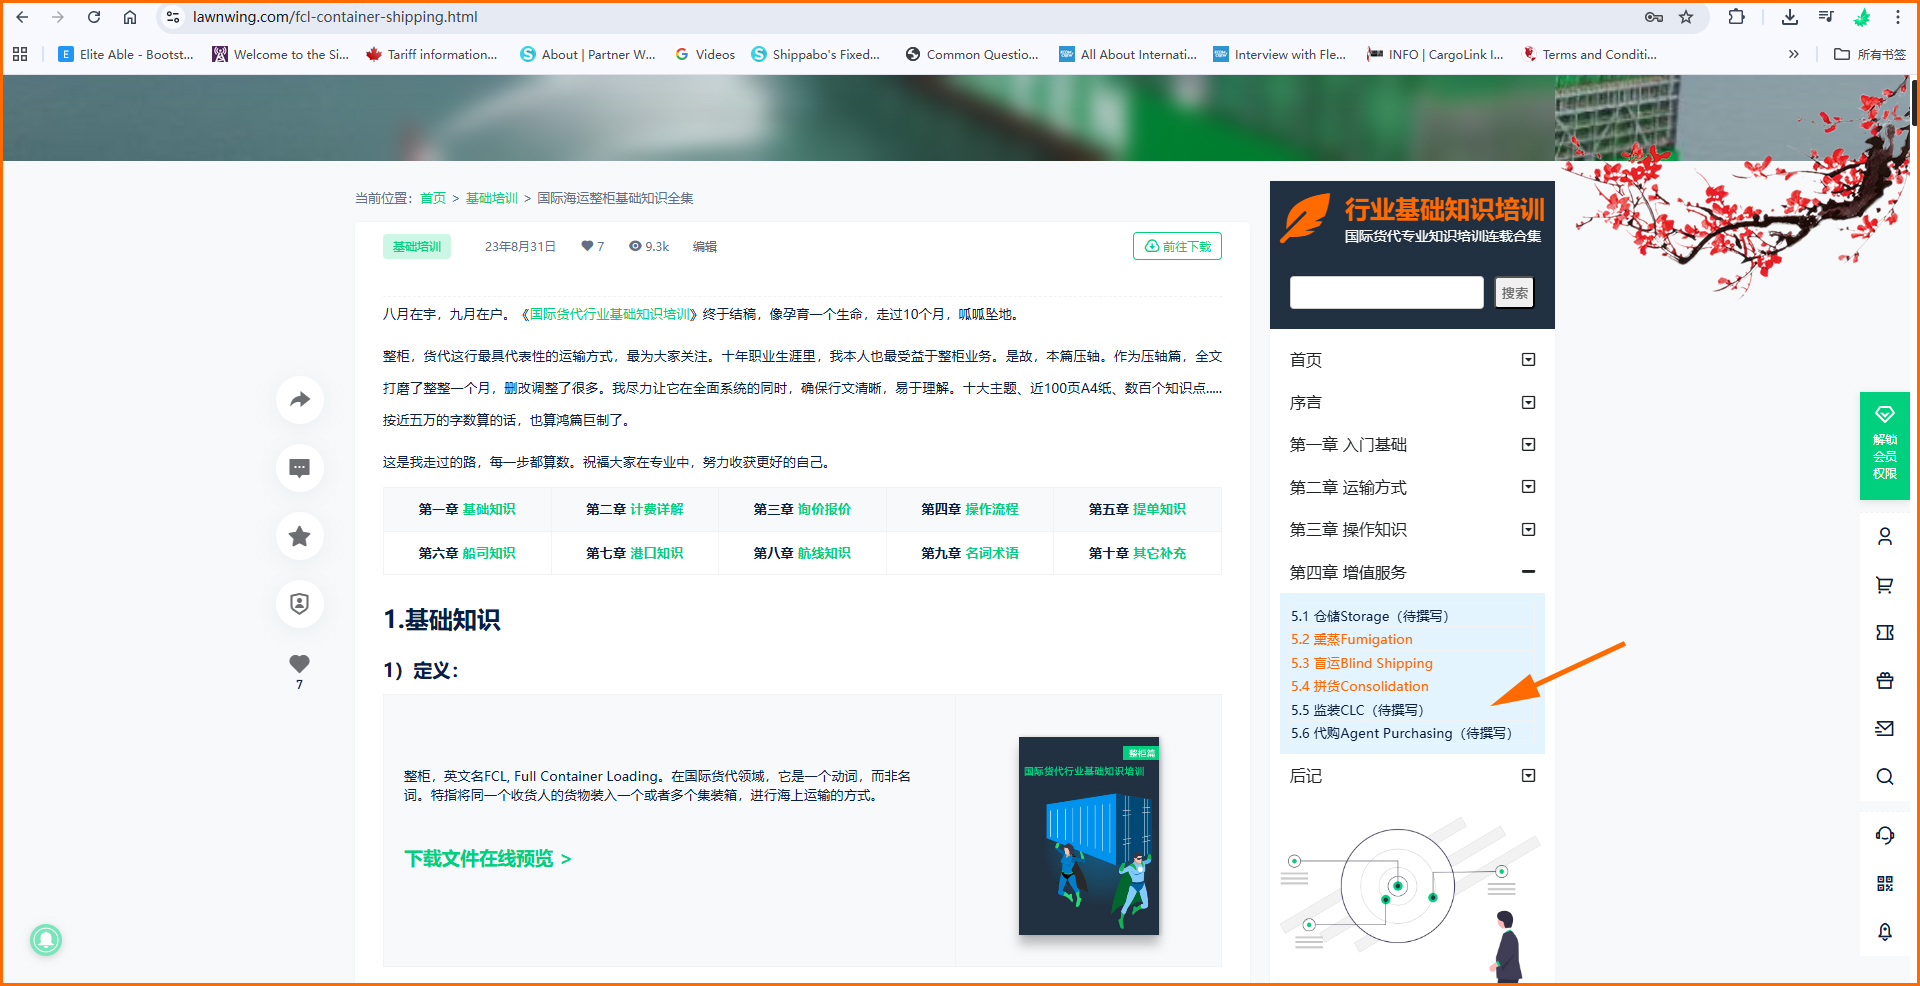Expand the 第一章 入门基础 chapter
1920x986 pixels.
tap(1528, 444)
